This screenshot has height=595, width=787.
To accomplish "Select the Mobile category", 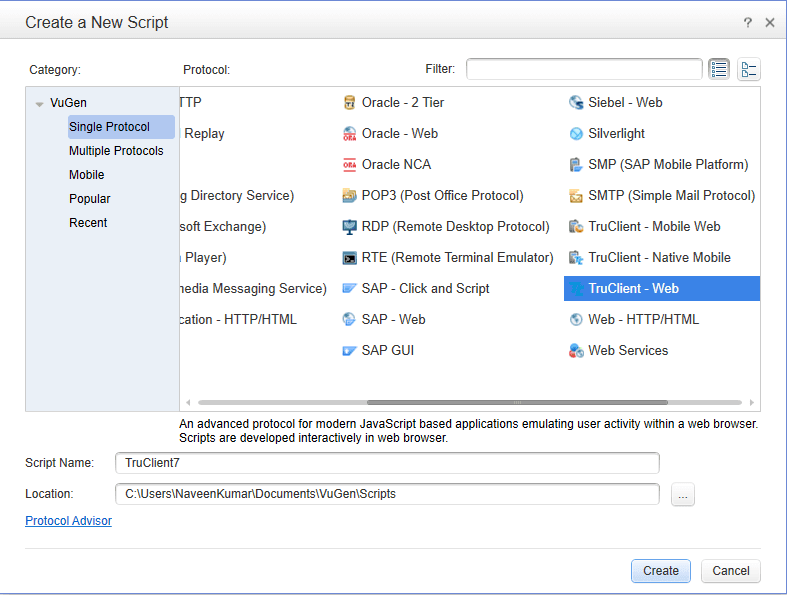I will (x=87, y=175).
